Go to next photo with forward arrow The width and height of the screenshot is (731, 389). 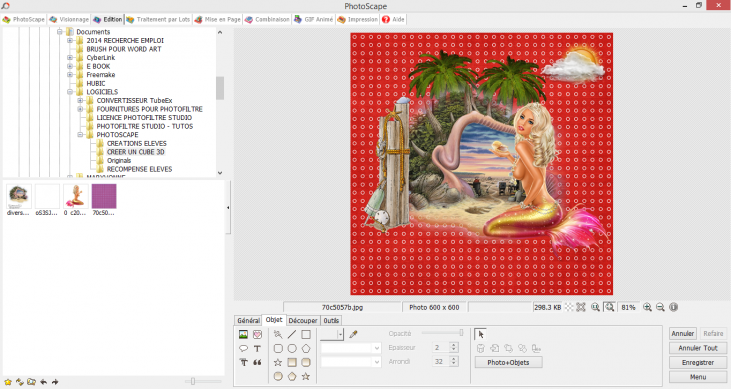55,382
